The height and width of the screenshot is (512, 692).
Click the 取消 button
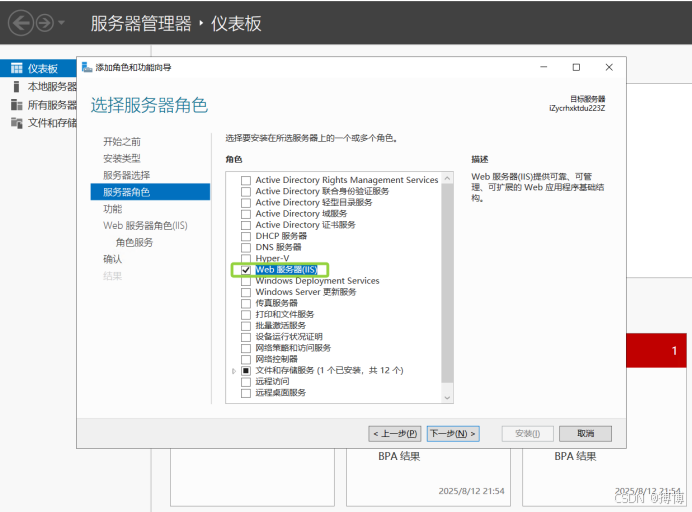(585, 433)
